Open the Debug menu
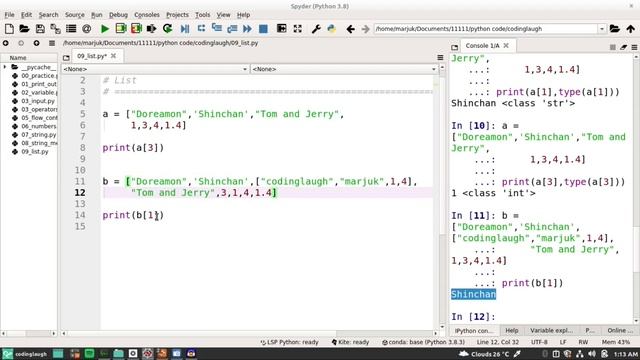The image size is (640, 360). point(118,15)
